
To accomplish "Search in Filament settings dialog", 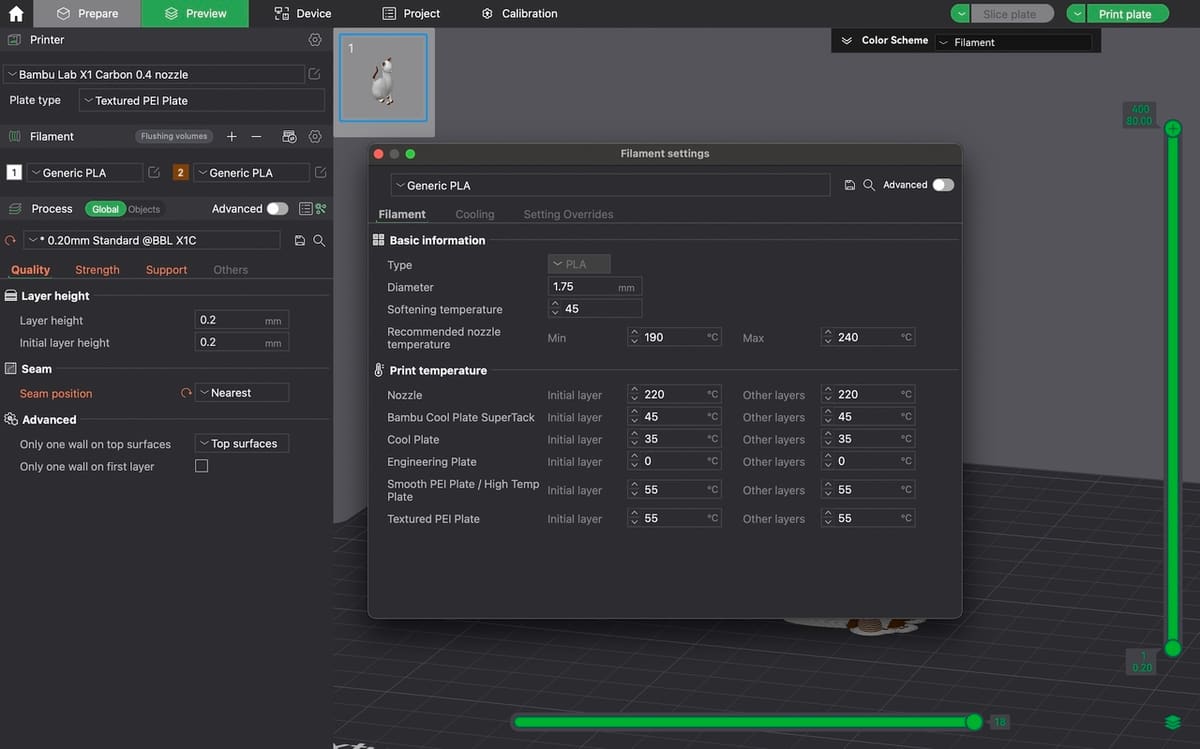I will pos(869,185).
